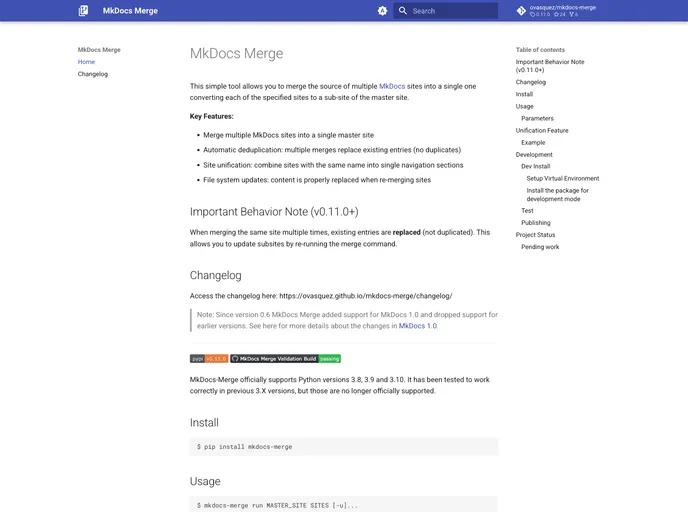
Task: Click the MkDocs Merge Validation Build badge
Action: [x=286, y=359]
